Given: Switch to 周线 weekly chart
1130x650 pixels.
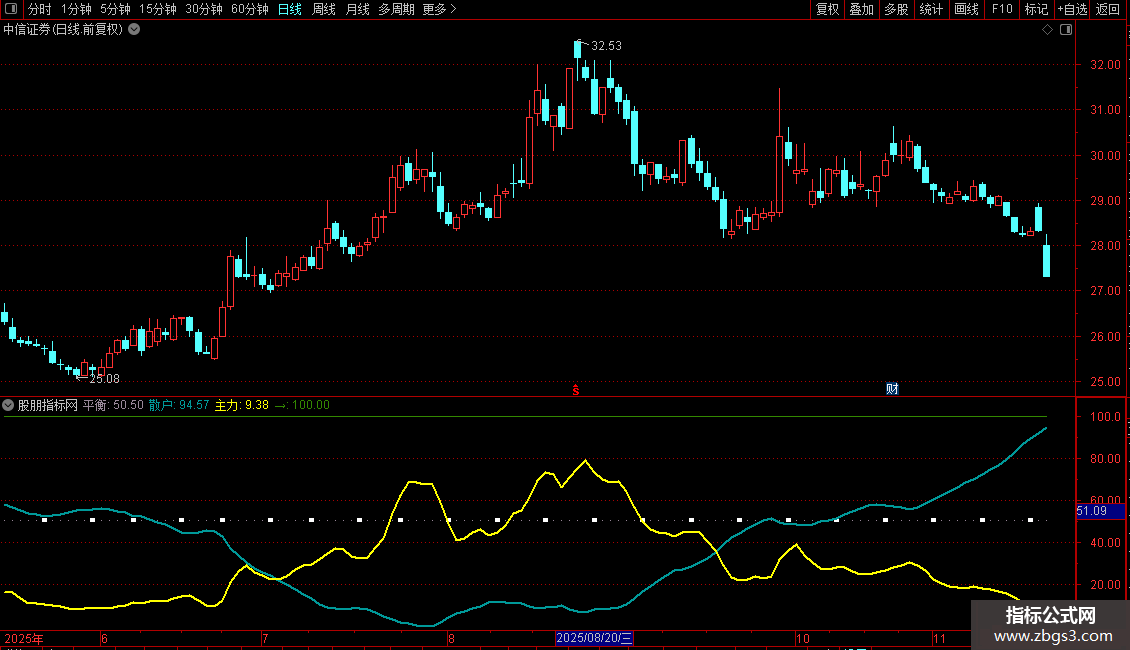Looking at the screenshot, I should [324, 9].
